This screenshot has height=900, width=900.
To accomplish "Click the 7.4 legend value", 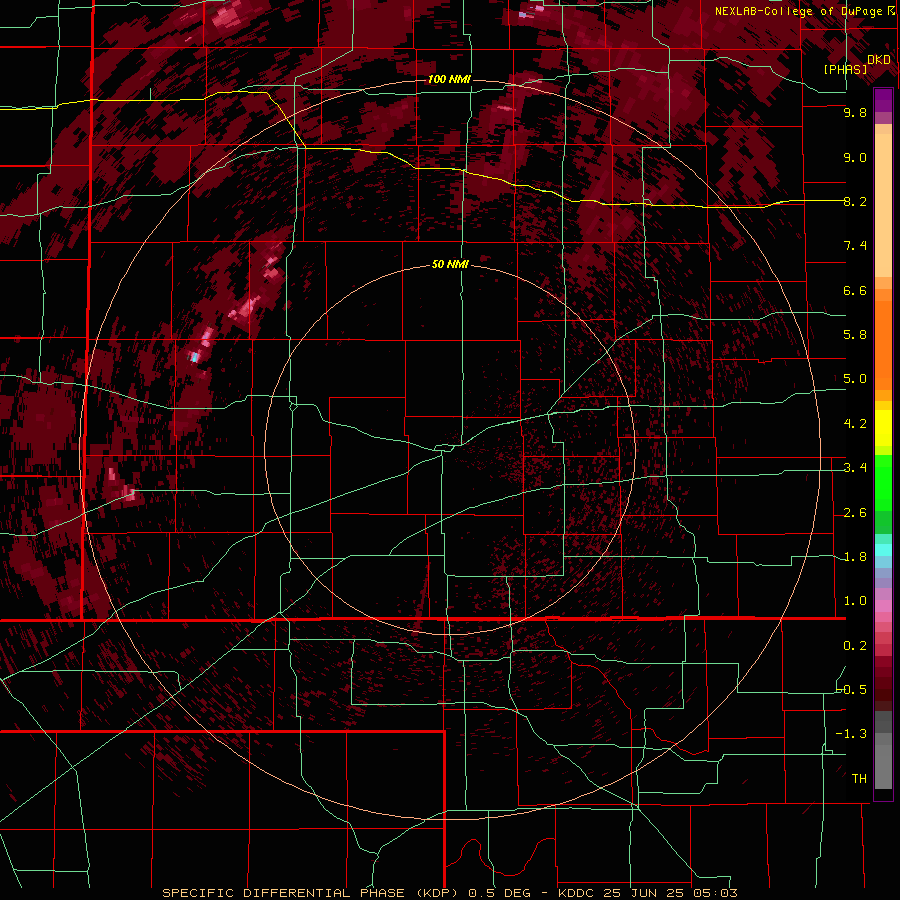I will coord(855,246).
